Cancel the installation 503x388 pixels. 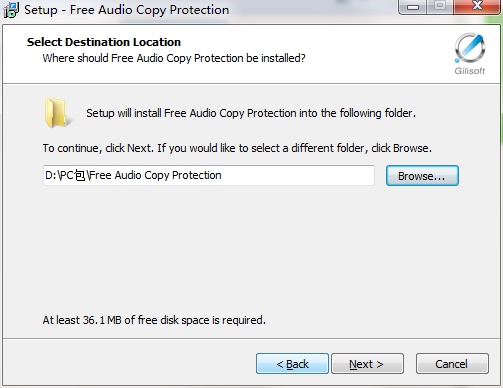[452, 364]
